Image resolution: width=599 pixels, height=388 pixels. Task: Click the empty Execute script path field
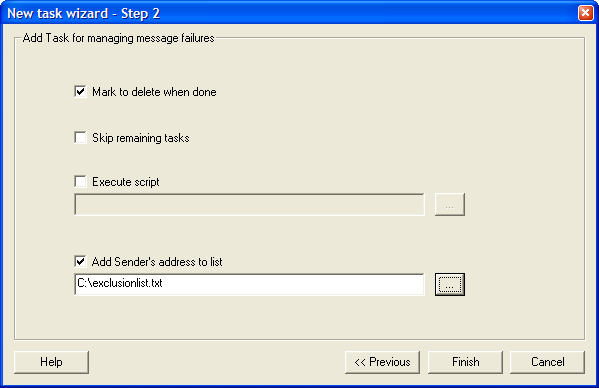pyautogui.click(x=249, y=204)
